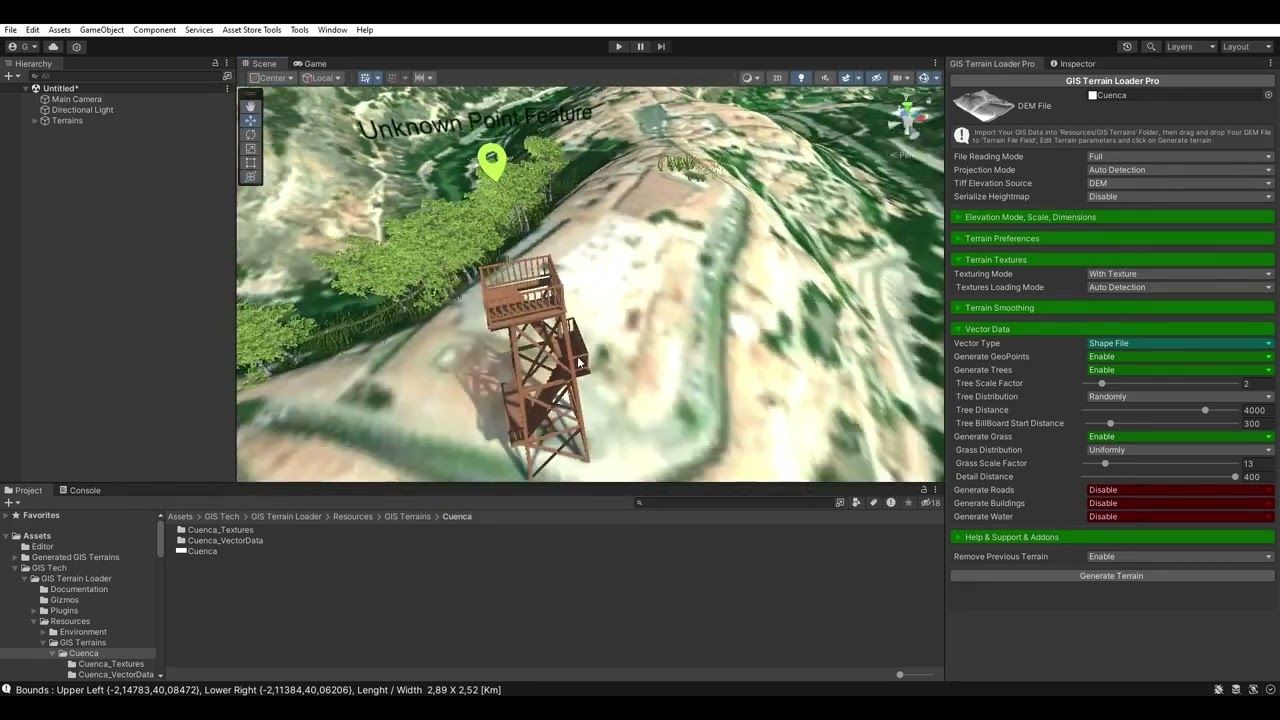
Task: Open the version control settings icon
Action: pos(76,46)
